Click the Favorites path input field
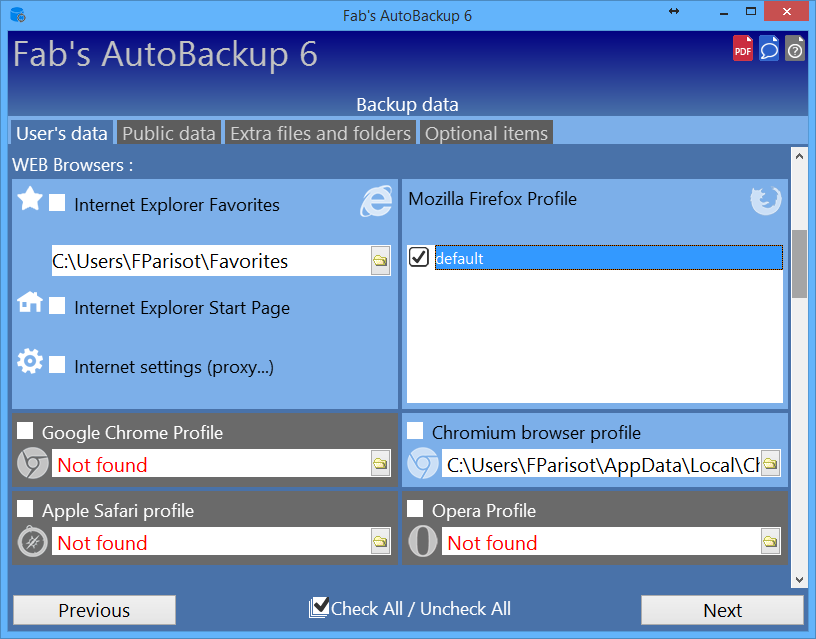The image size is (816, 639). [x=207, y=261]
